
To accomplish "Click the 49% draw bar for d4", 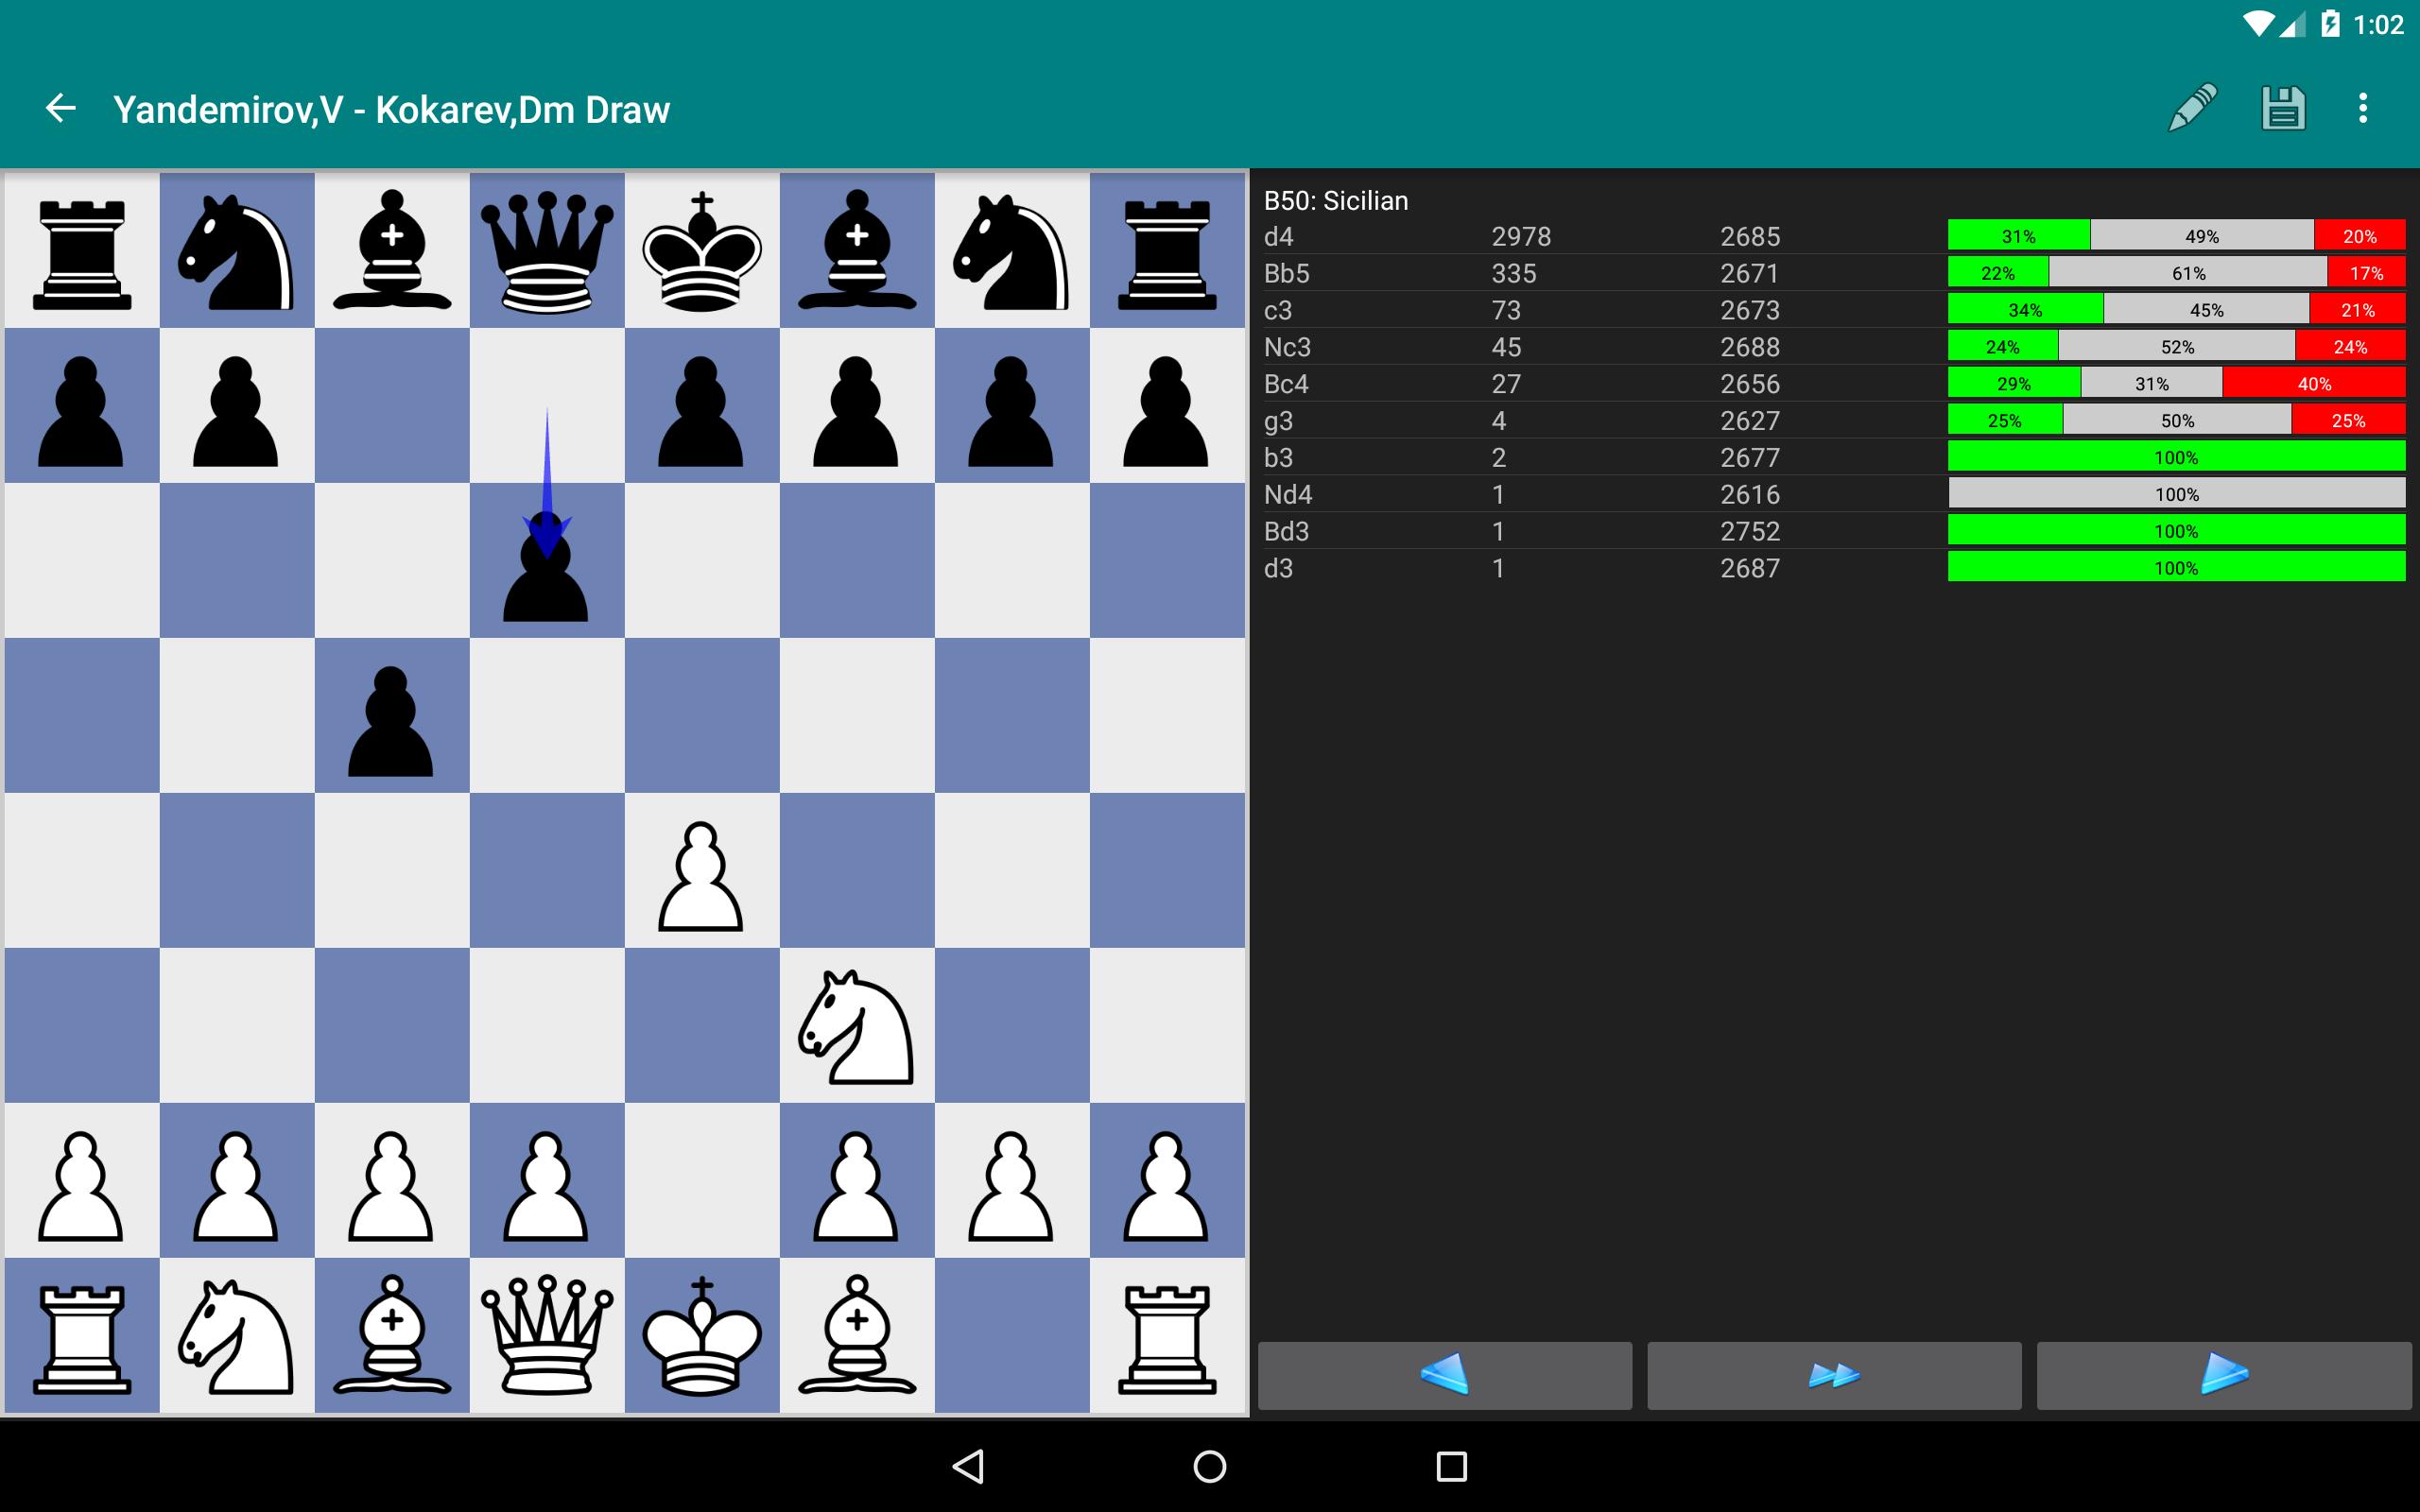I will (x=2202, y=236).
